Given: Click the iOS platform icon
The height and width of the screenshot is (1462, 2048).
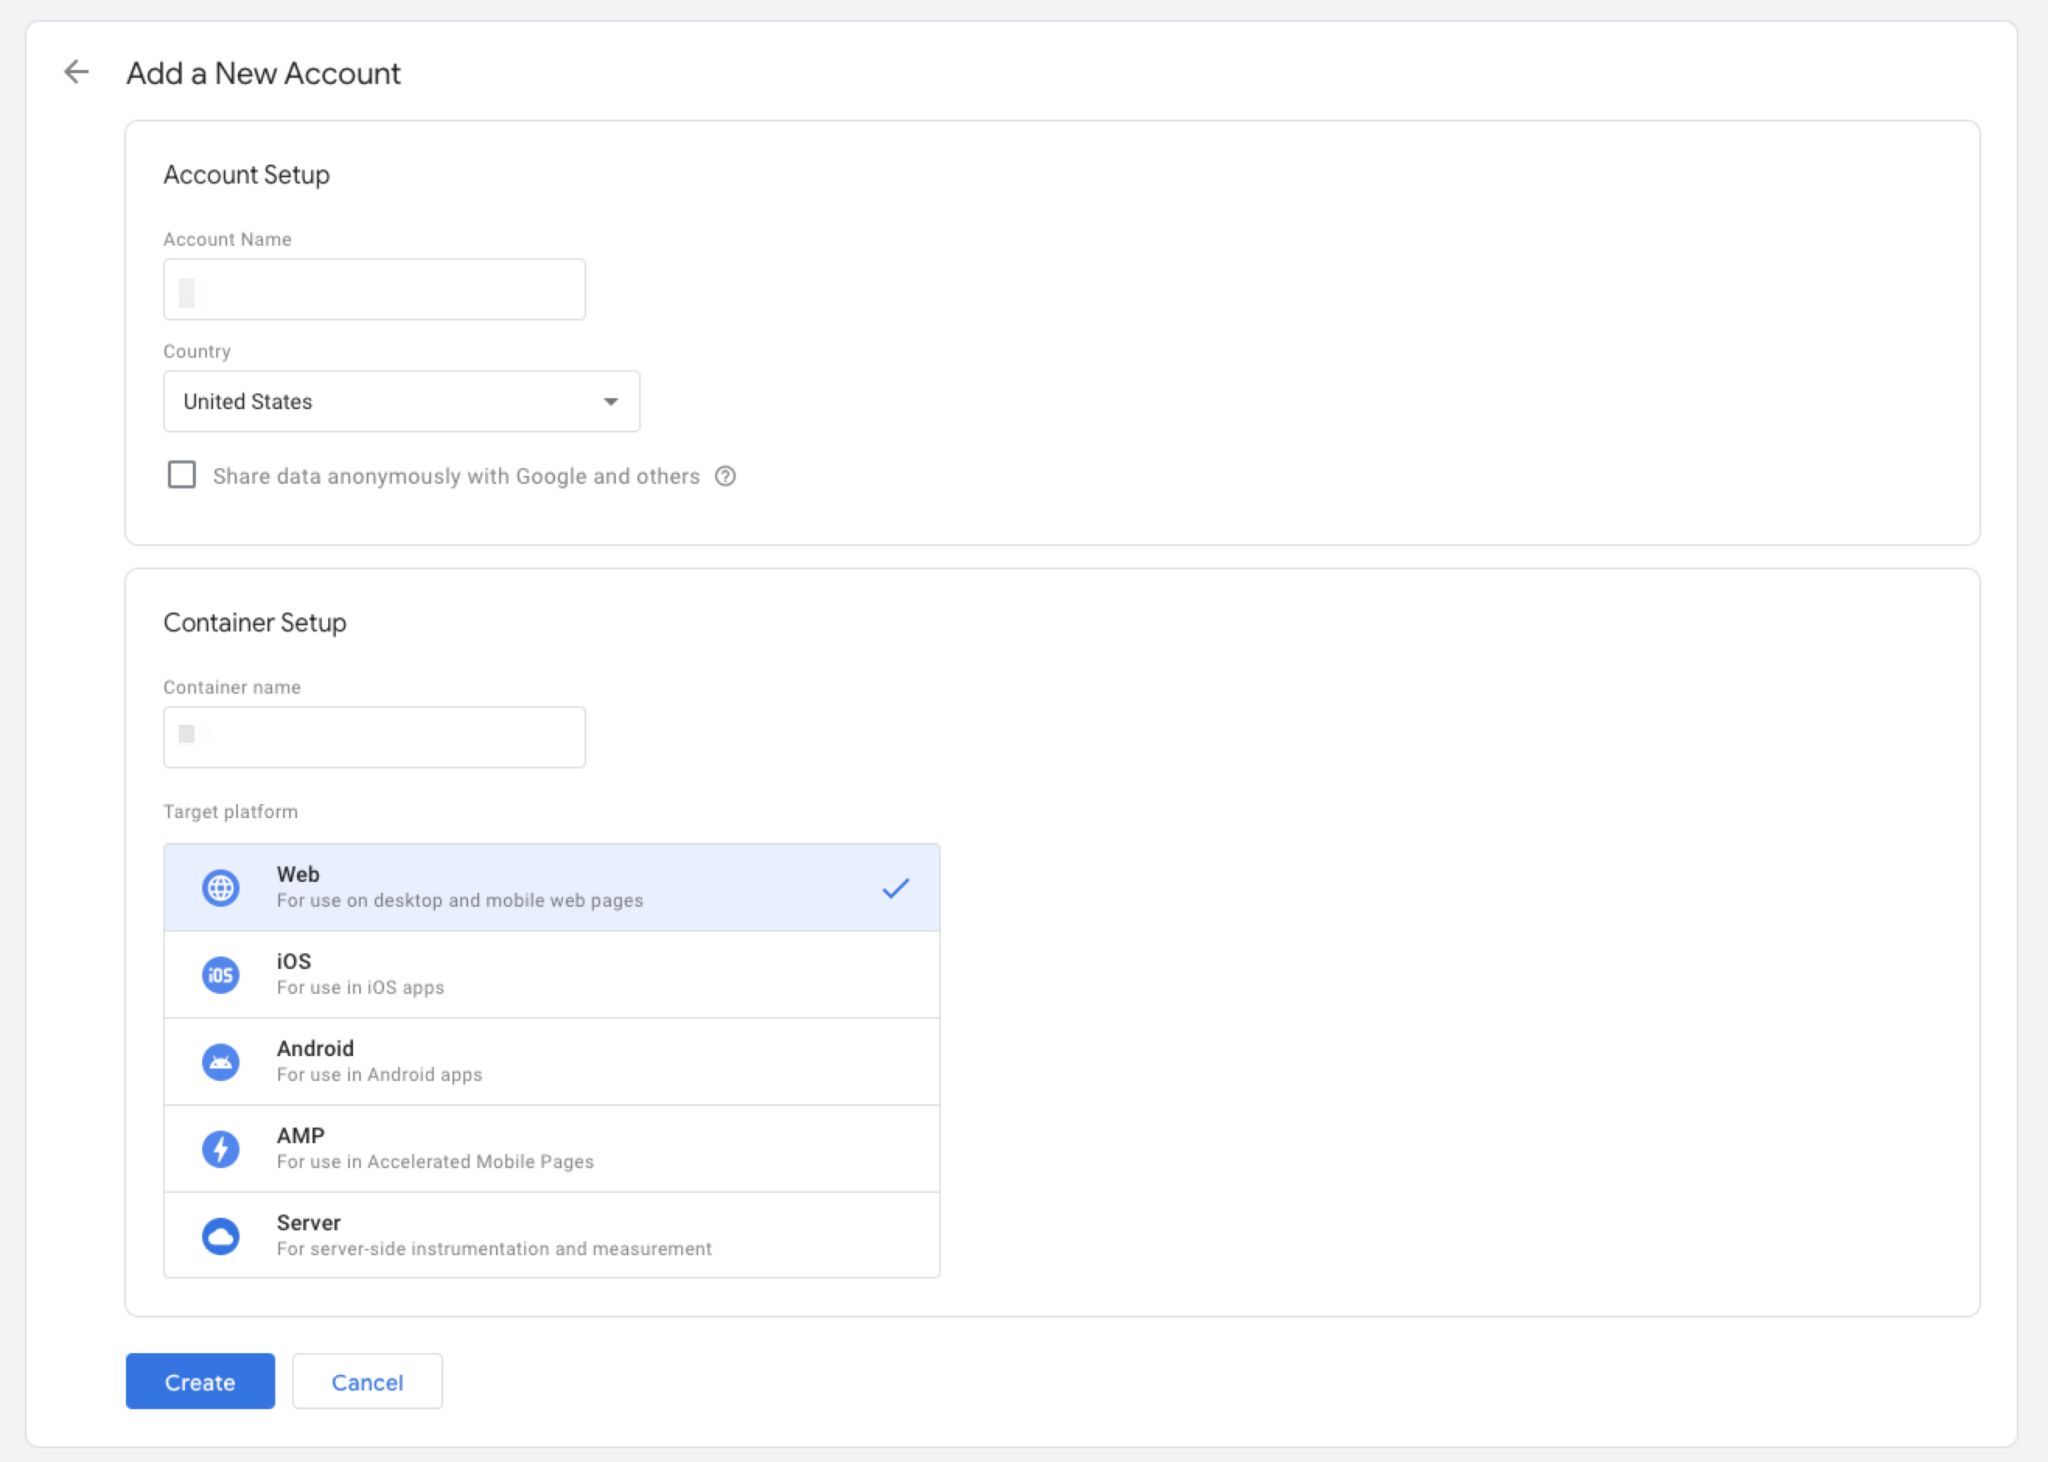Looking at the screenshot, I should click(220, 974).
